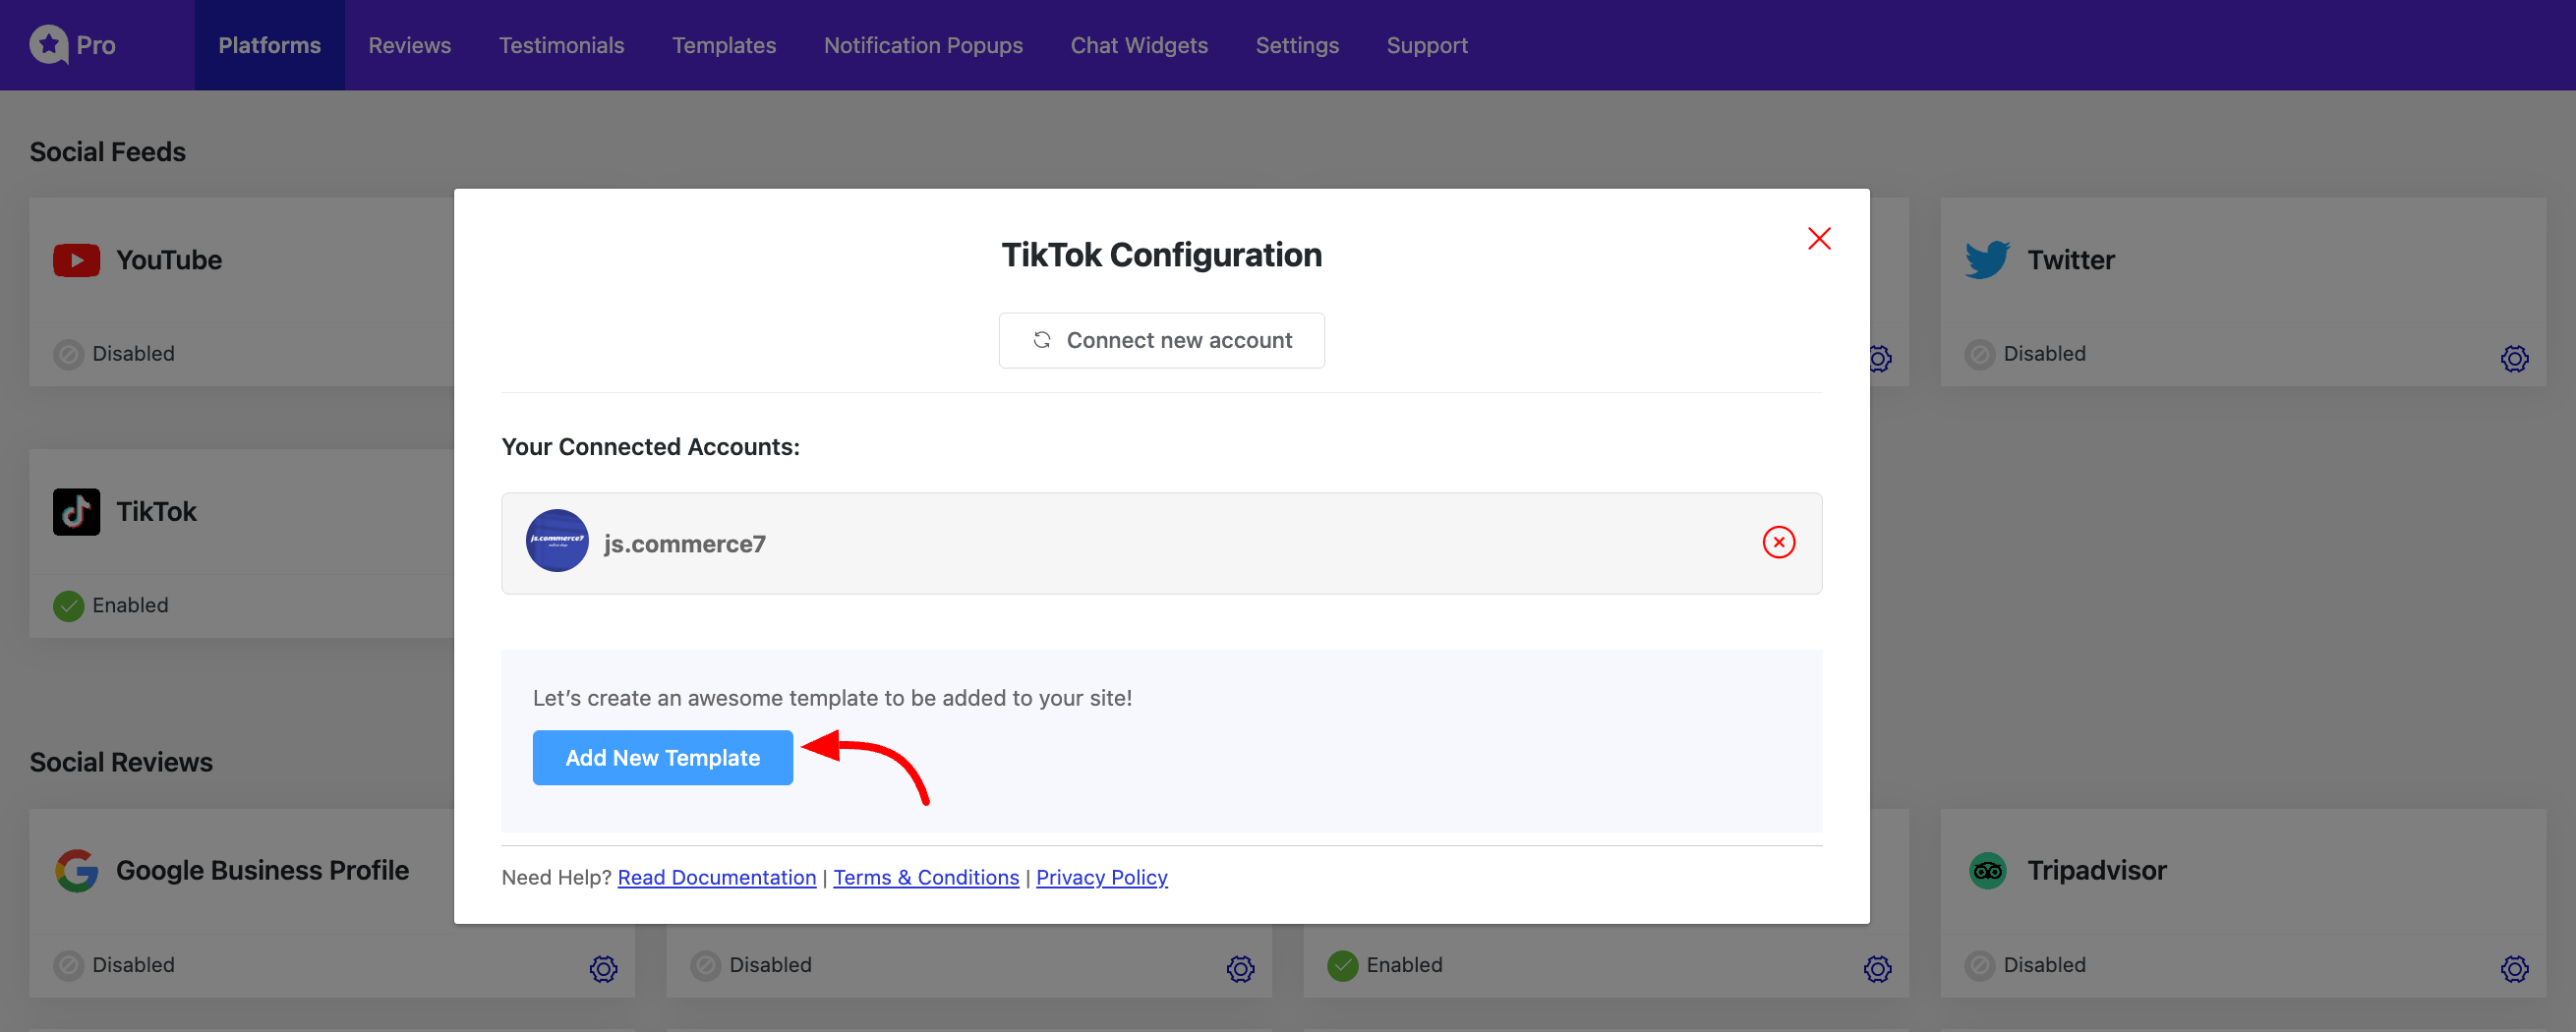The image size is (2576, 1032).
Task: Click the YouTube card title
Action: (169, 260)
